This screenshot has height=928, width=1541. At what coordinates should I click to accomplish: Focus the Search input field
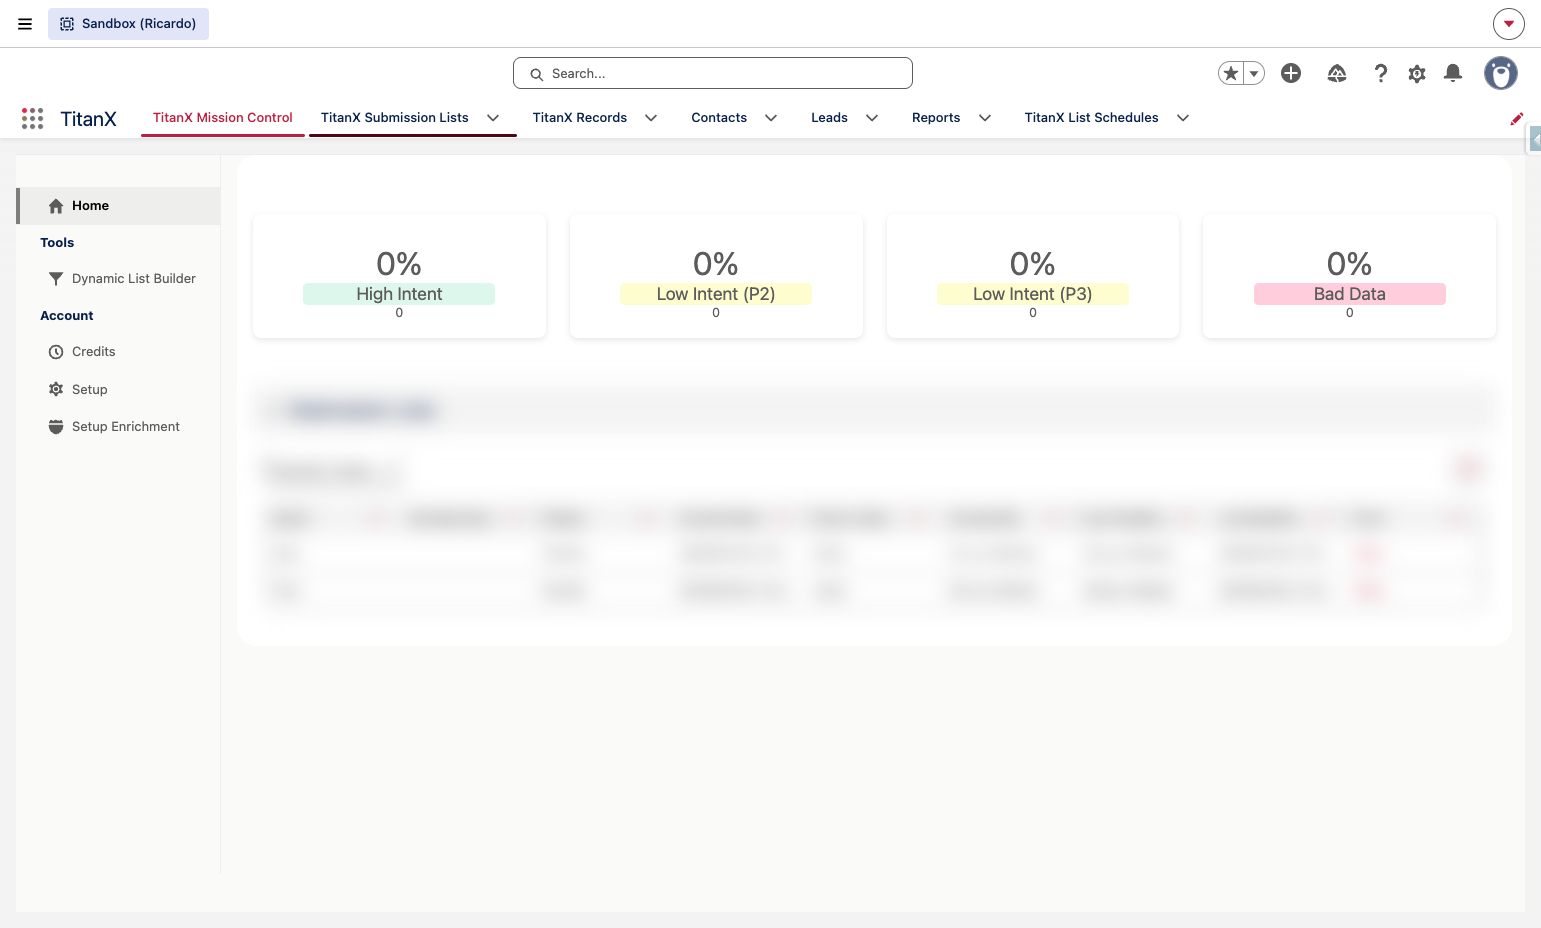(713, 73)
